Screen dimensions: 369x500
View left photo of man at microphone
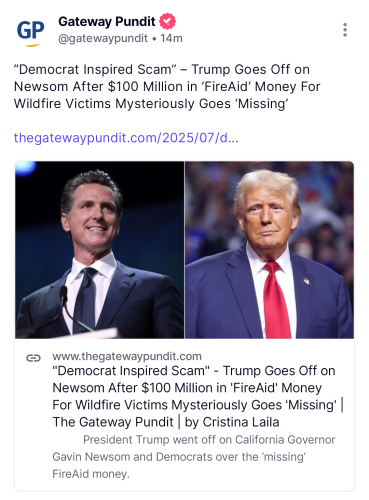(99, 250)
